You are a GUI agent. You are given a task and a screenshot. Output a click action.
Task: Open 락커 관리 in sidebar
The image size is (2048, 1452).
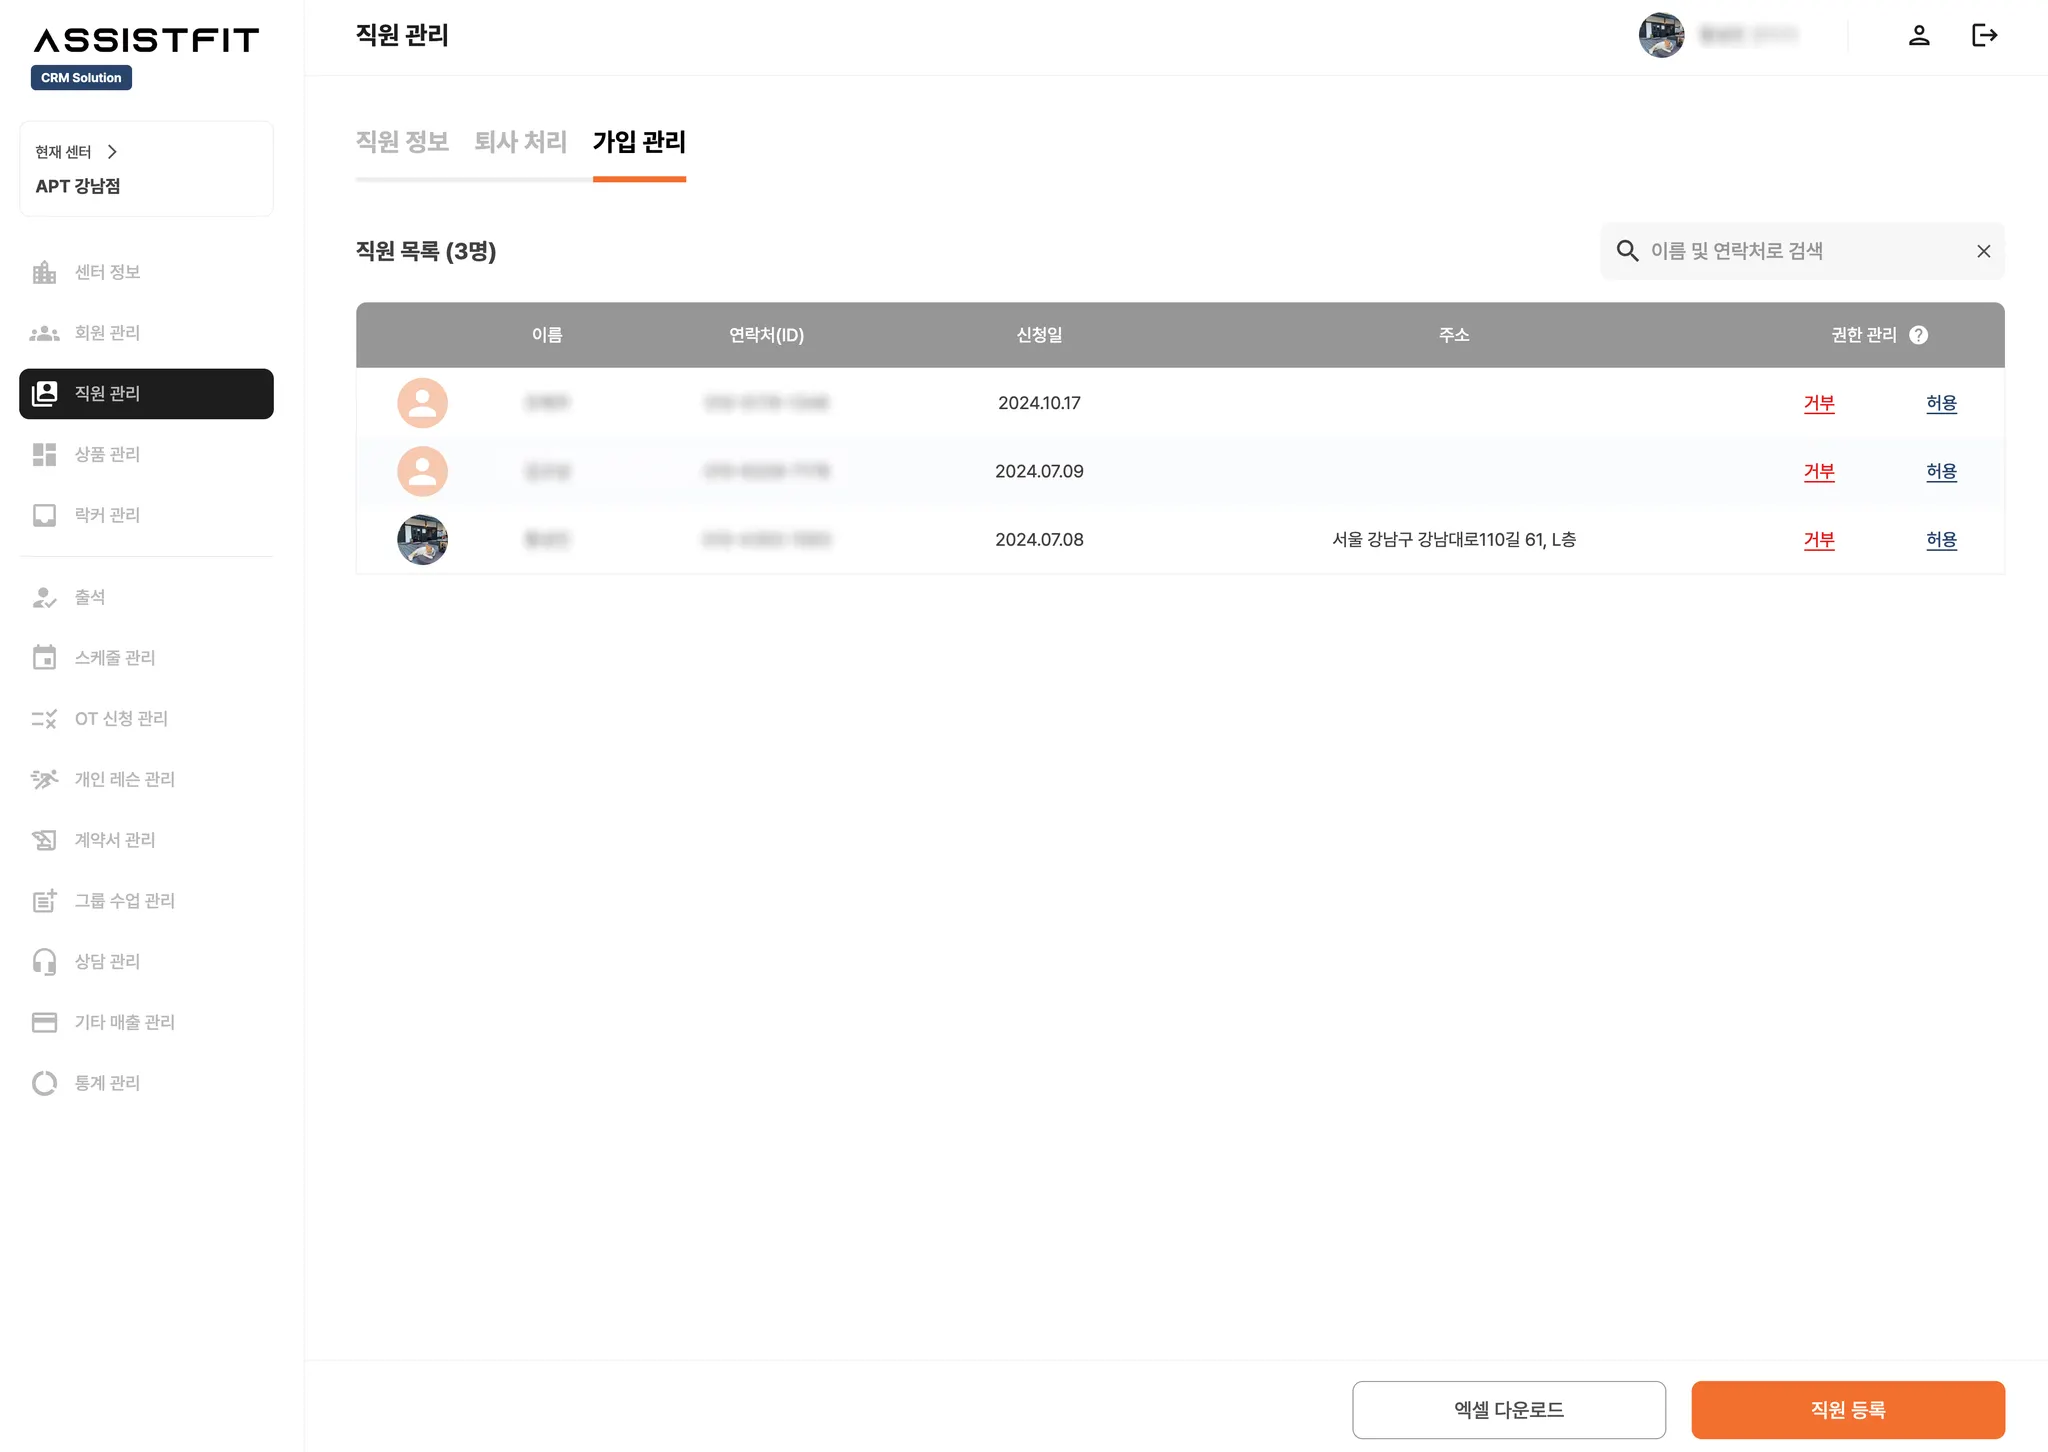(107, 515)
